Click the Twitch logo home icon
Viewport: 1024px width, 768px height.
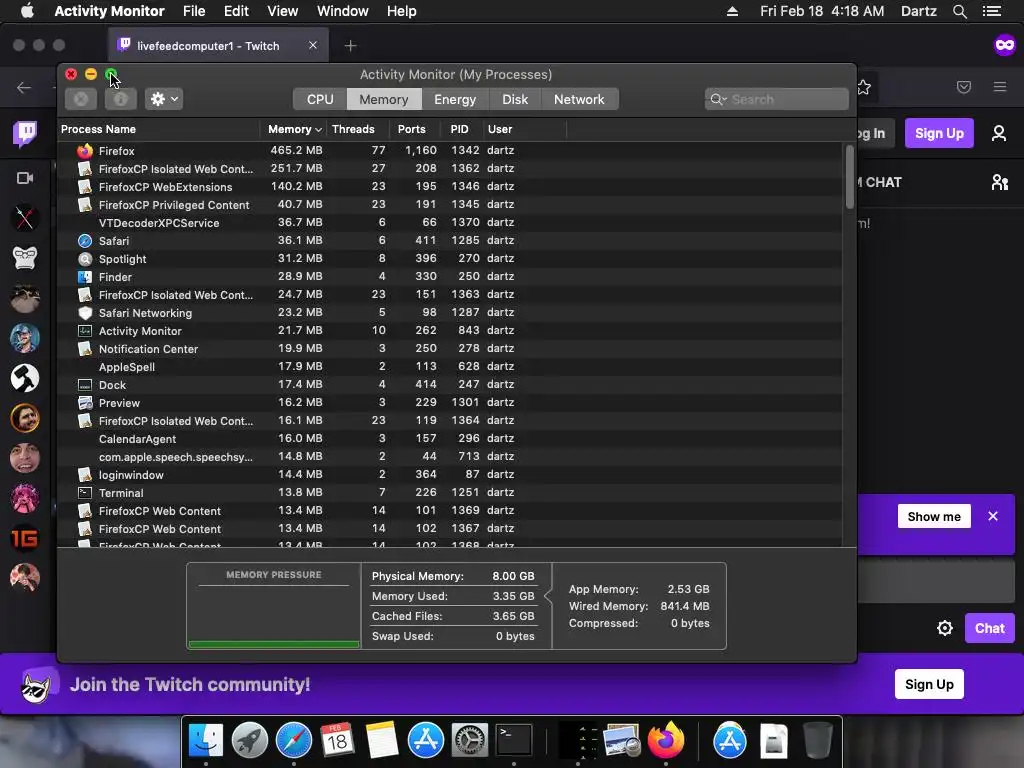coord(25,134)
